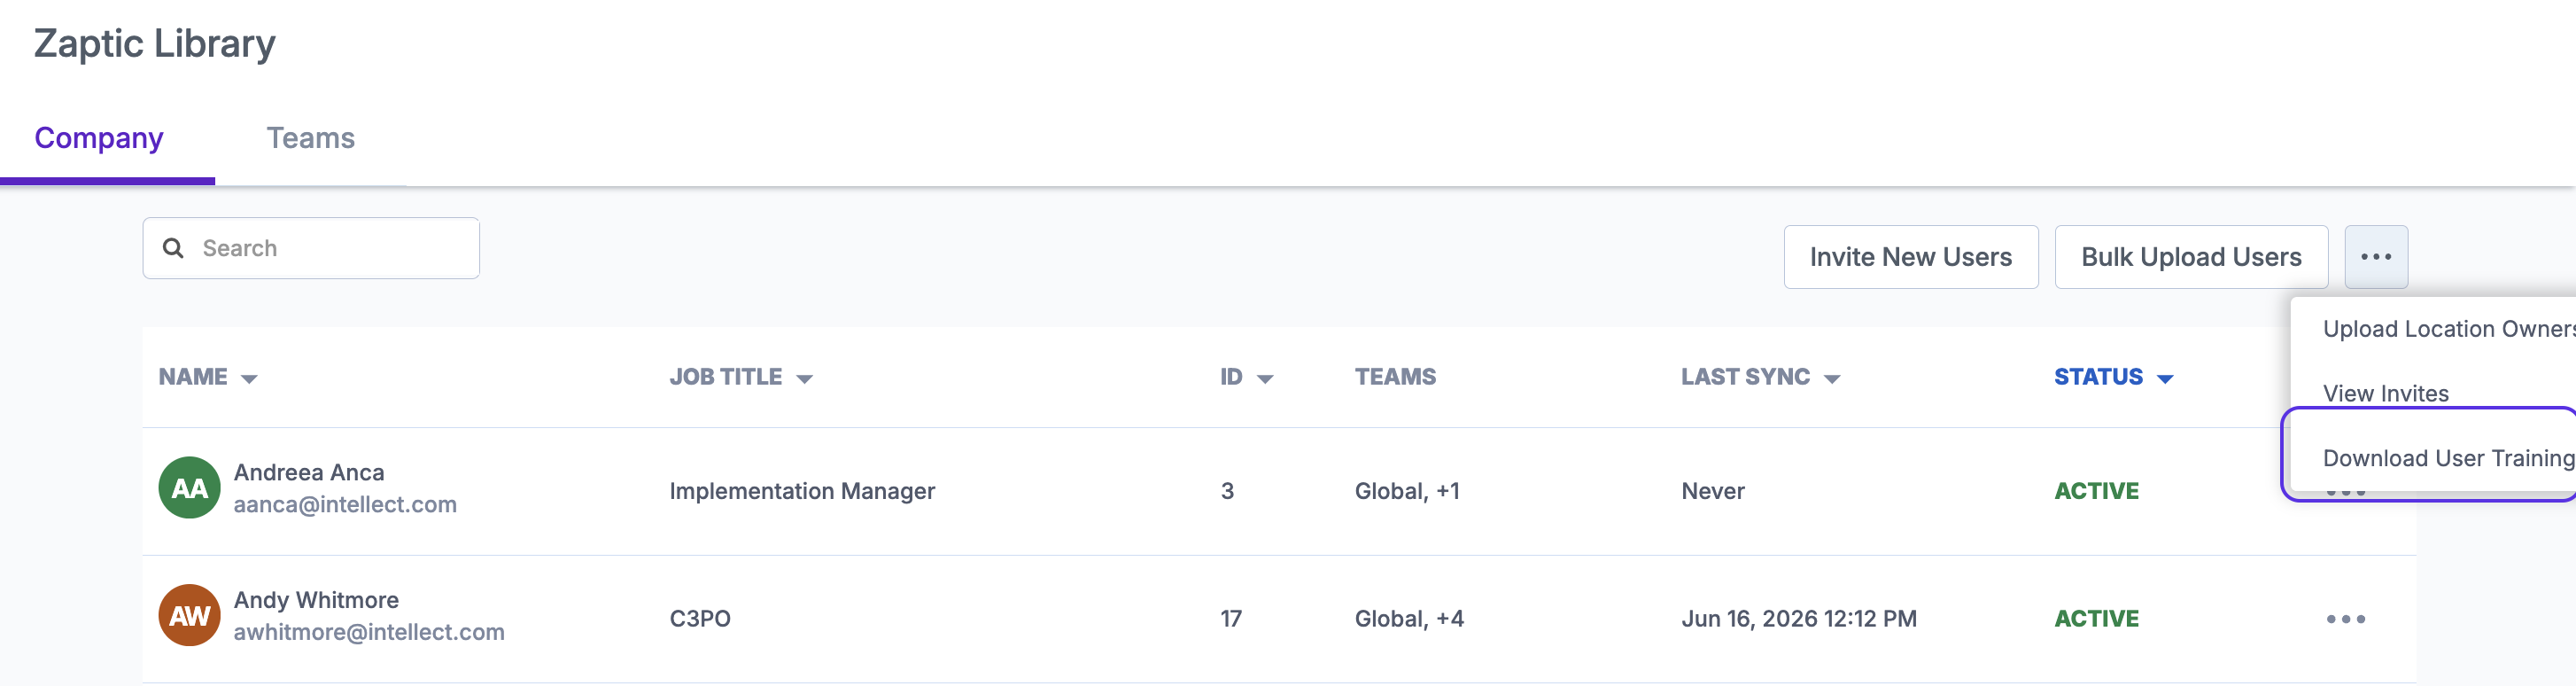Click Andy Whitmore's AW avatar
2576x686 pixels.
pos(189,615)
